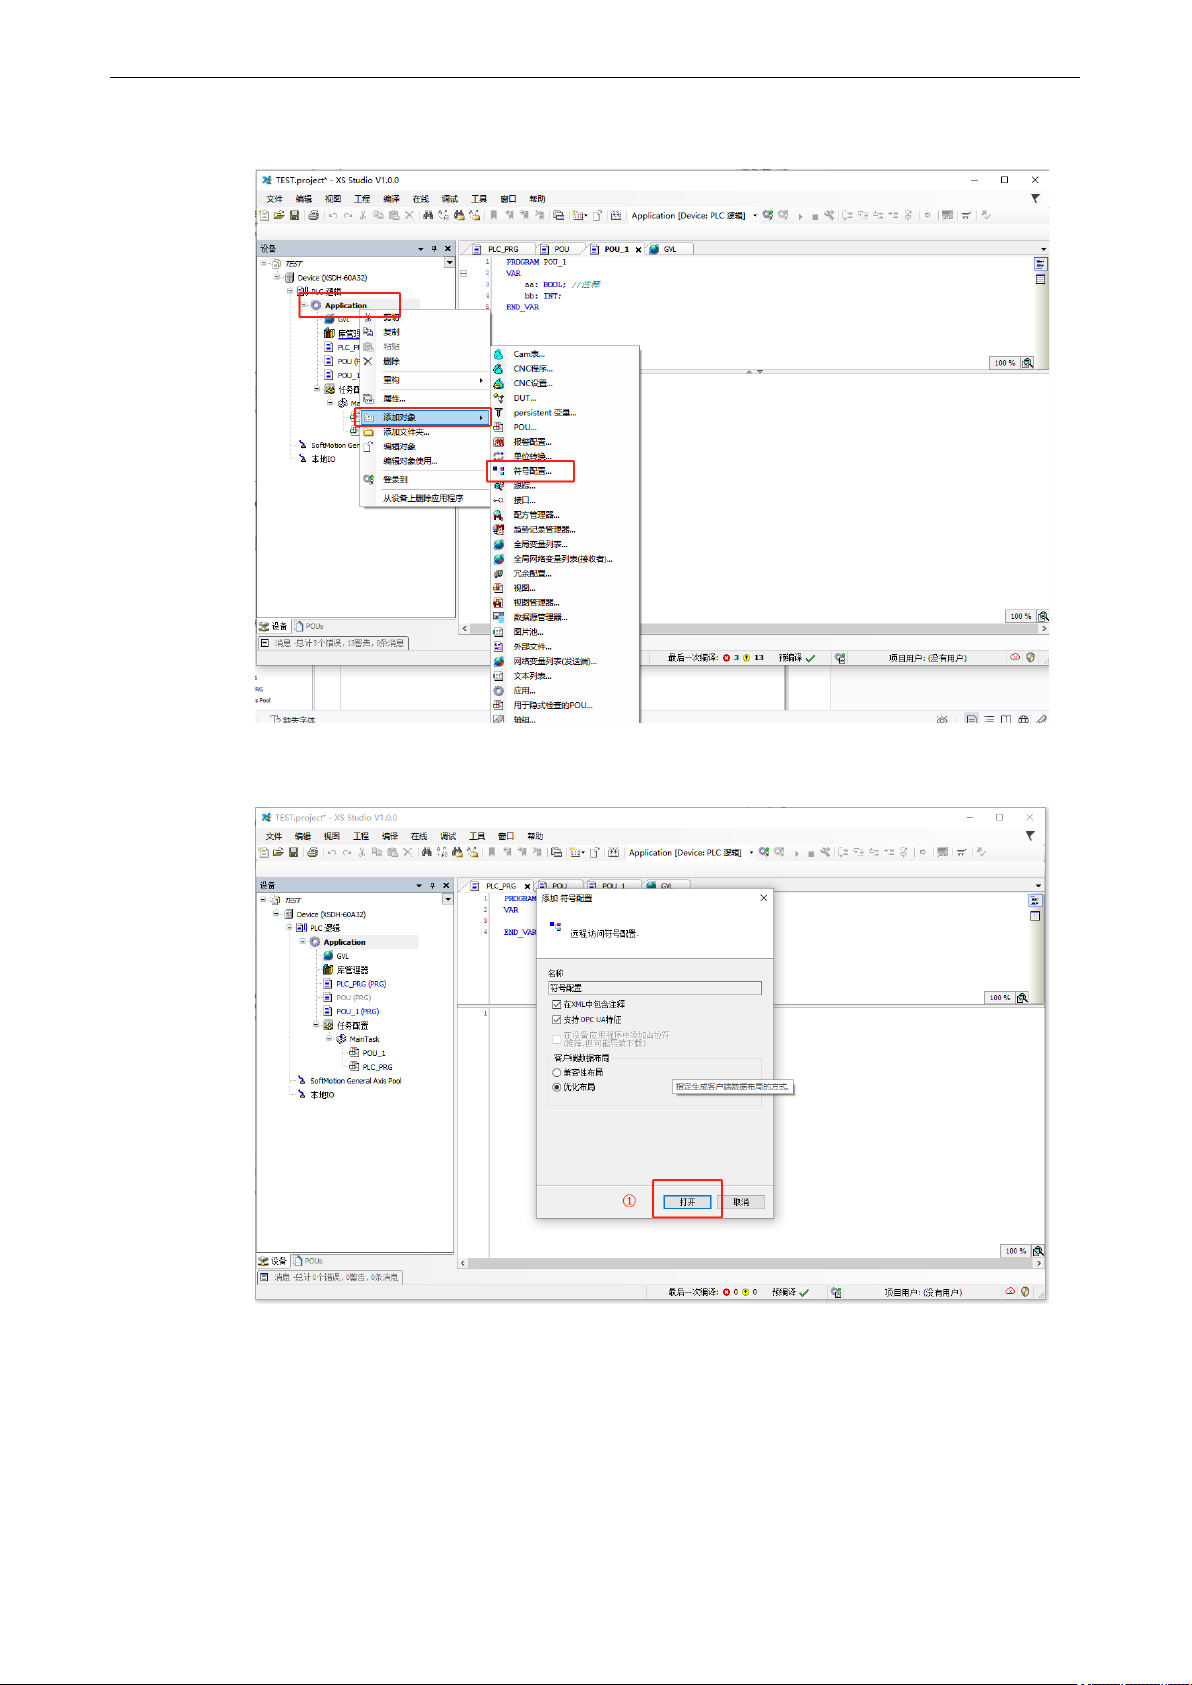Close the 添加 符号配置 dialog
1192x1685 pixels.
764,898
